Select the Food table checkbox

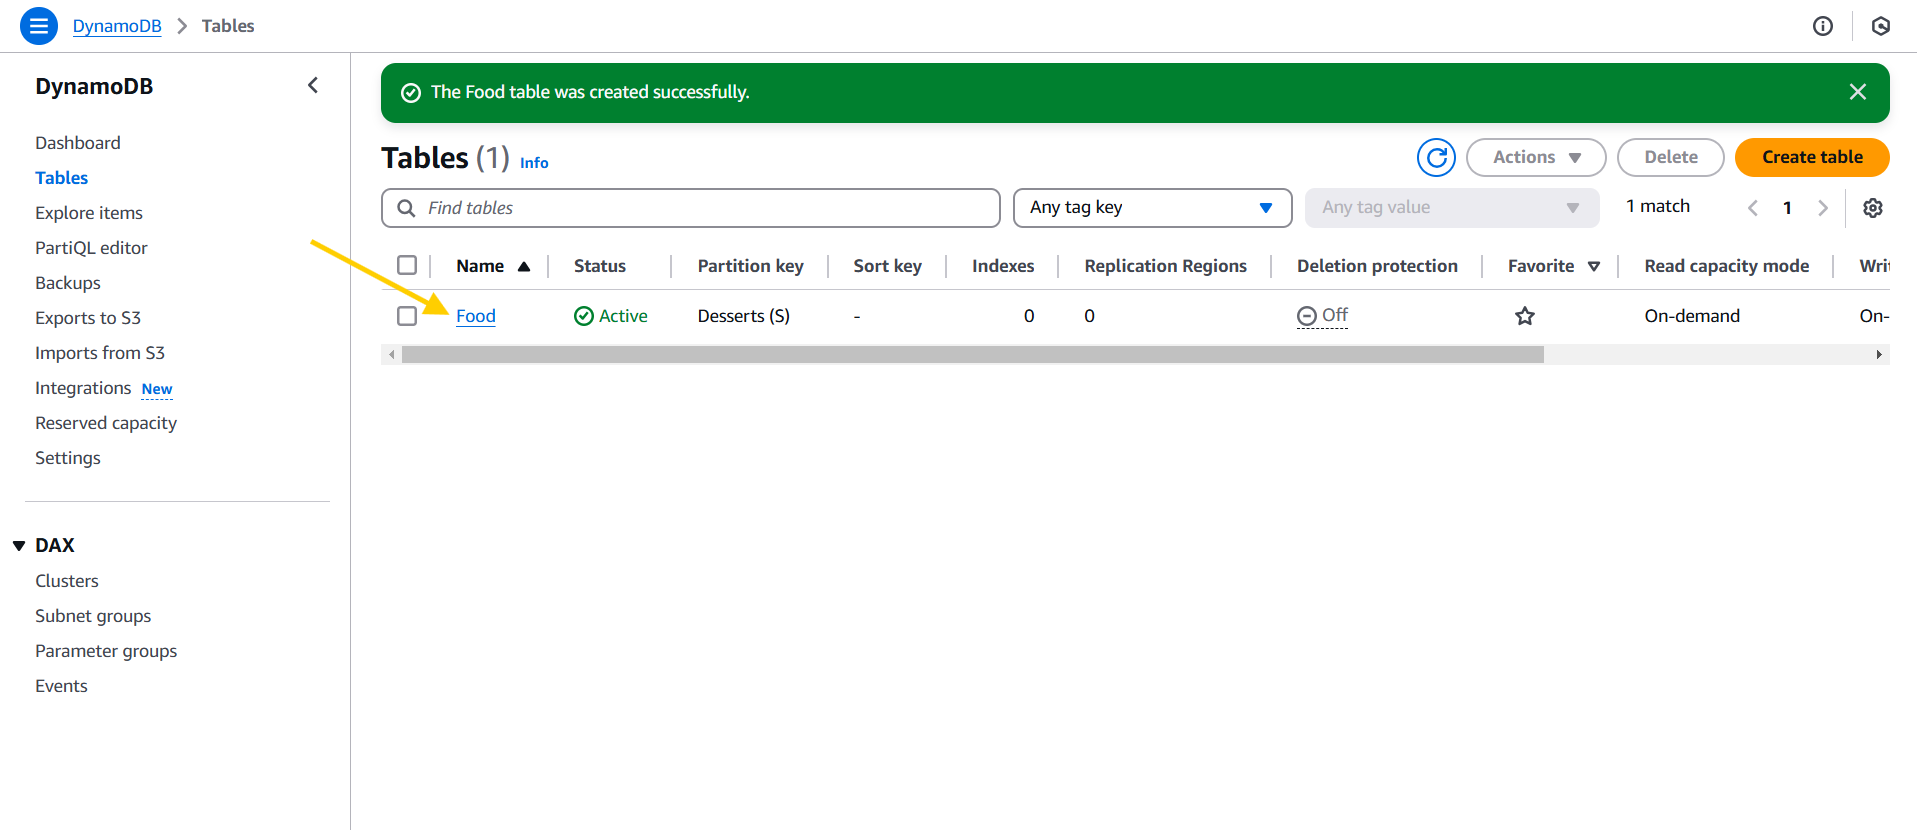tap(407, 316)
